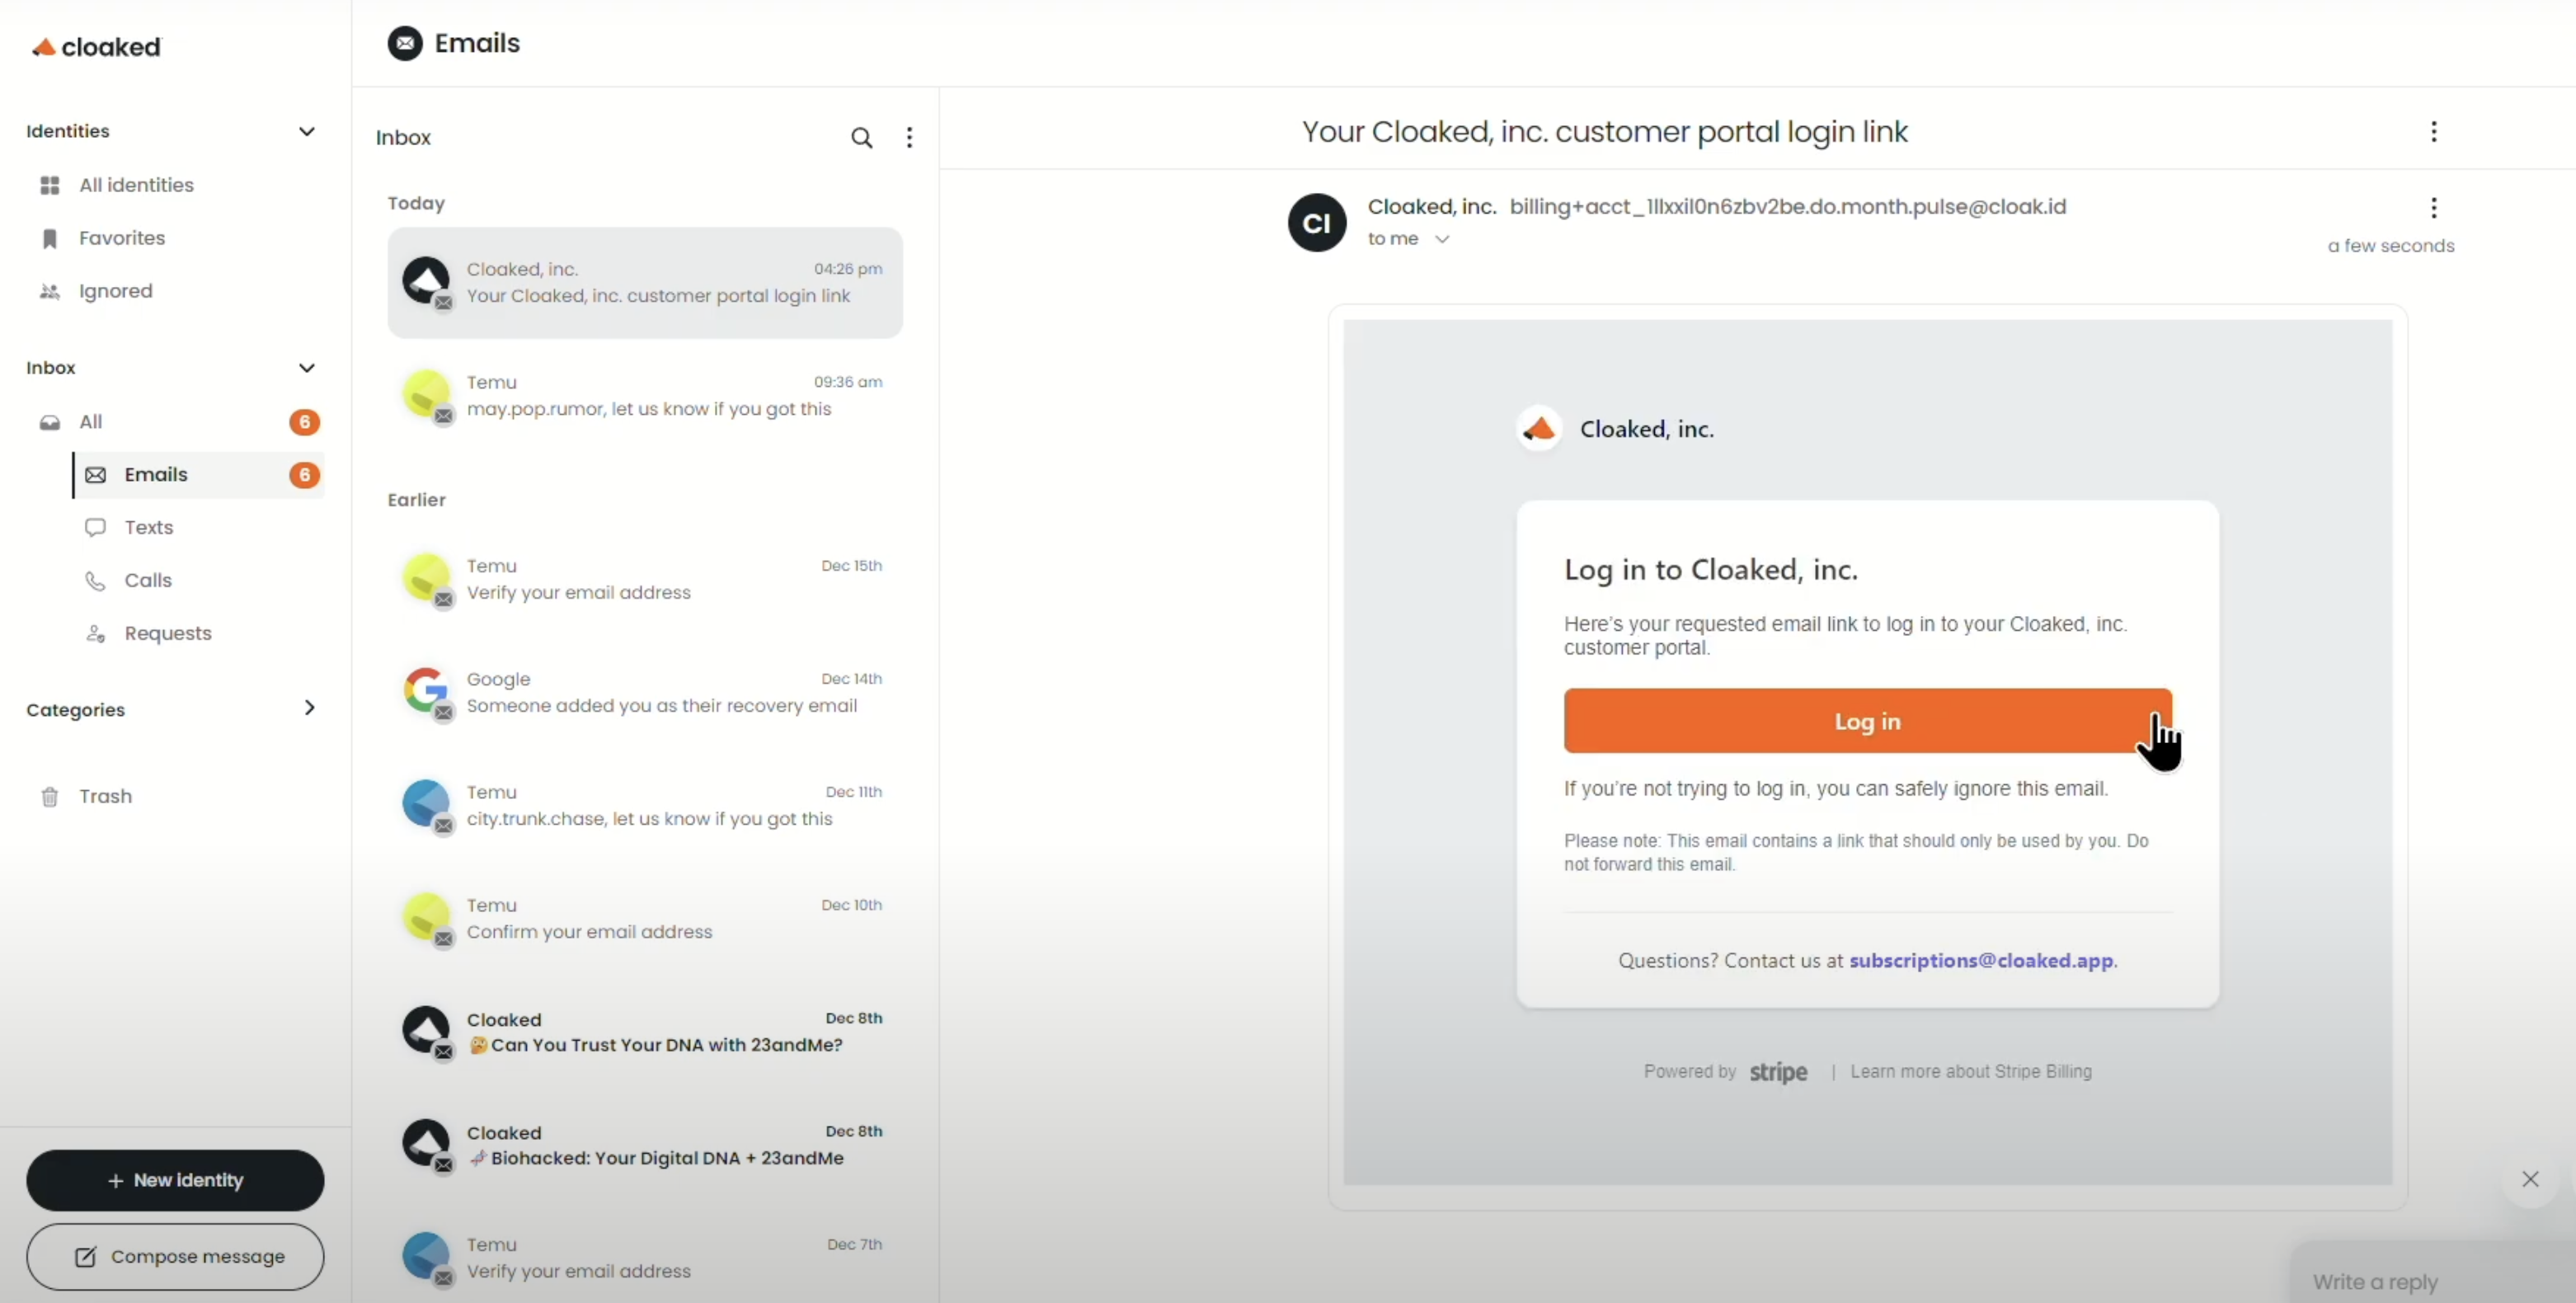Select the Emails inbox filter
Image resolution: width=2576 pixels, height=1303 pixels.
pos(199,475)
